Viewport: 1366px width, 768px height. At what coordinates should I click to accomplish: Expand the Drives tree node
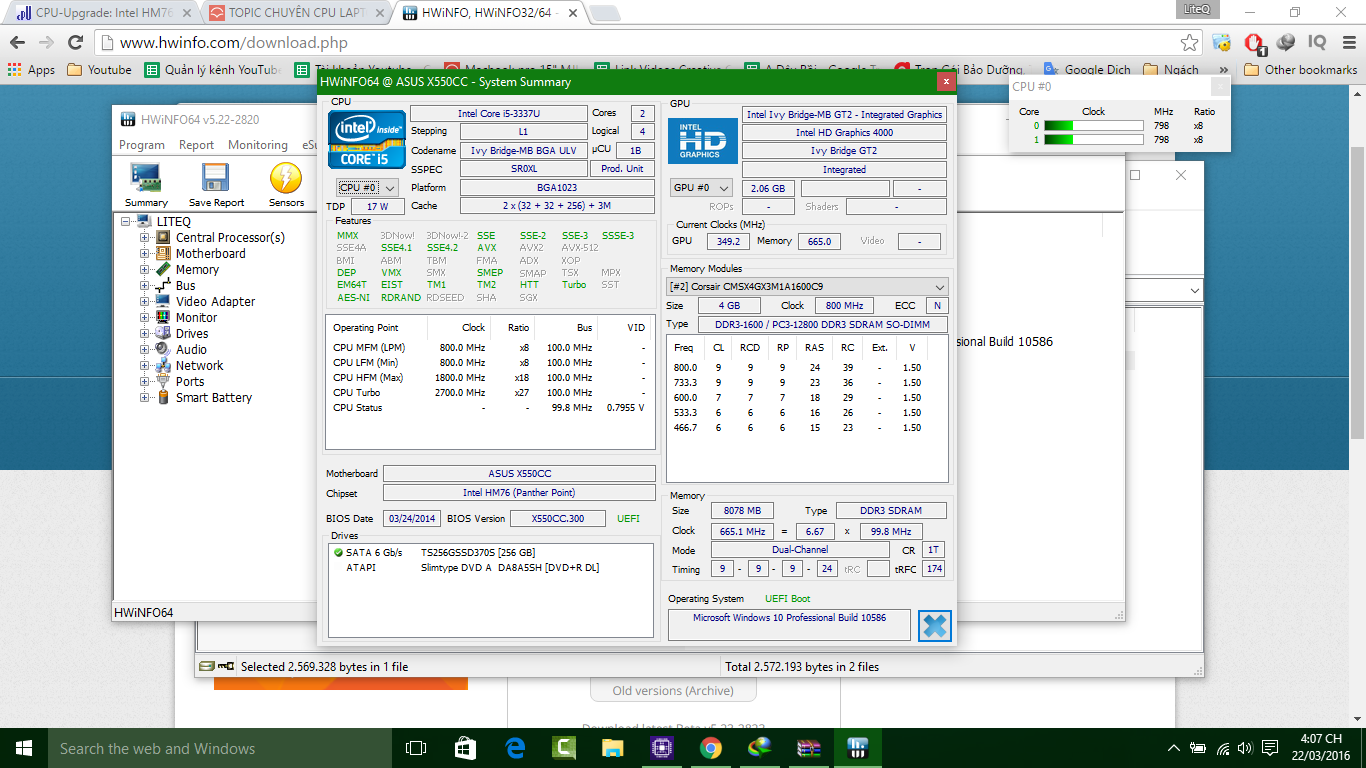(145, 334)
